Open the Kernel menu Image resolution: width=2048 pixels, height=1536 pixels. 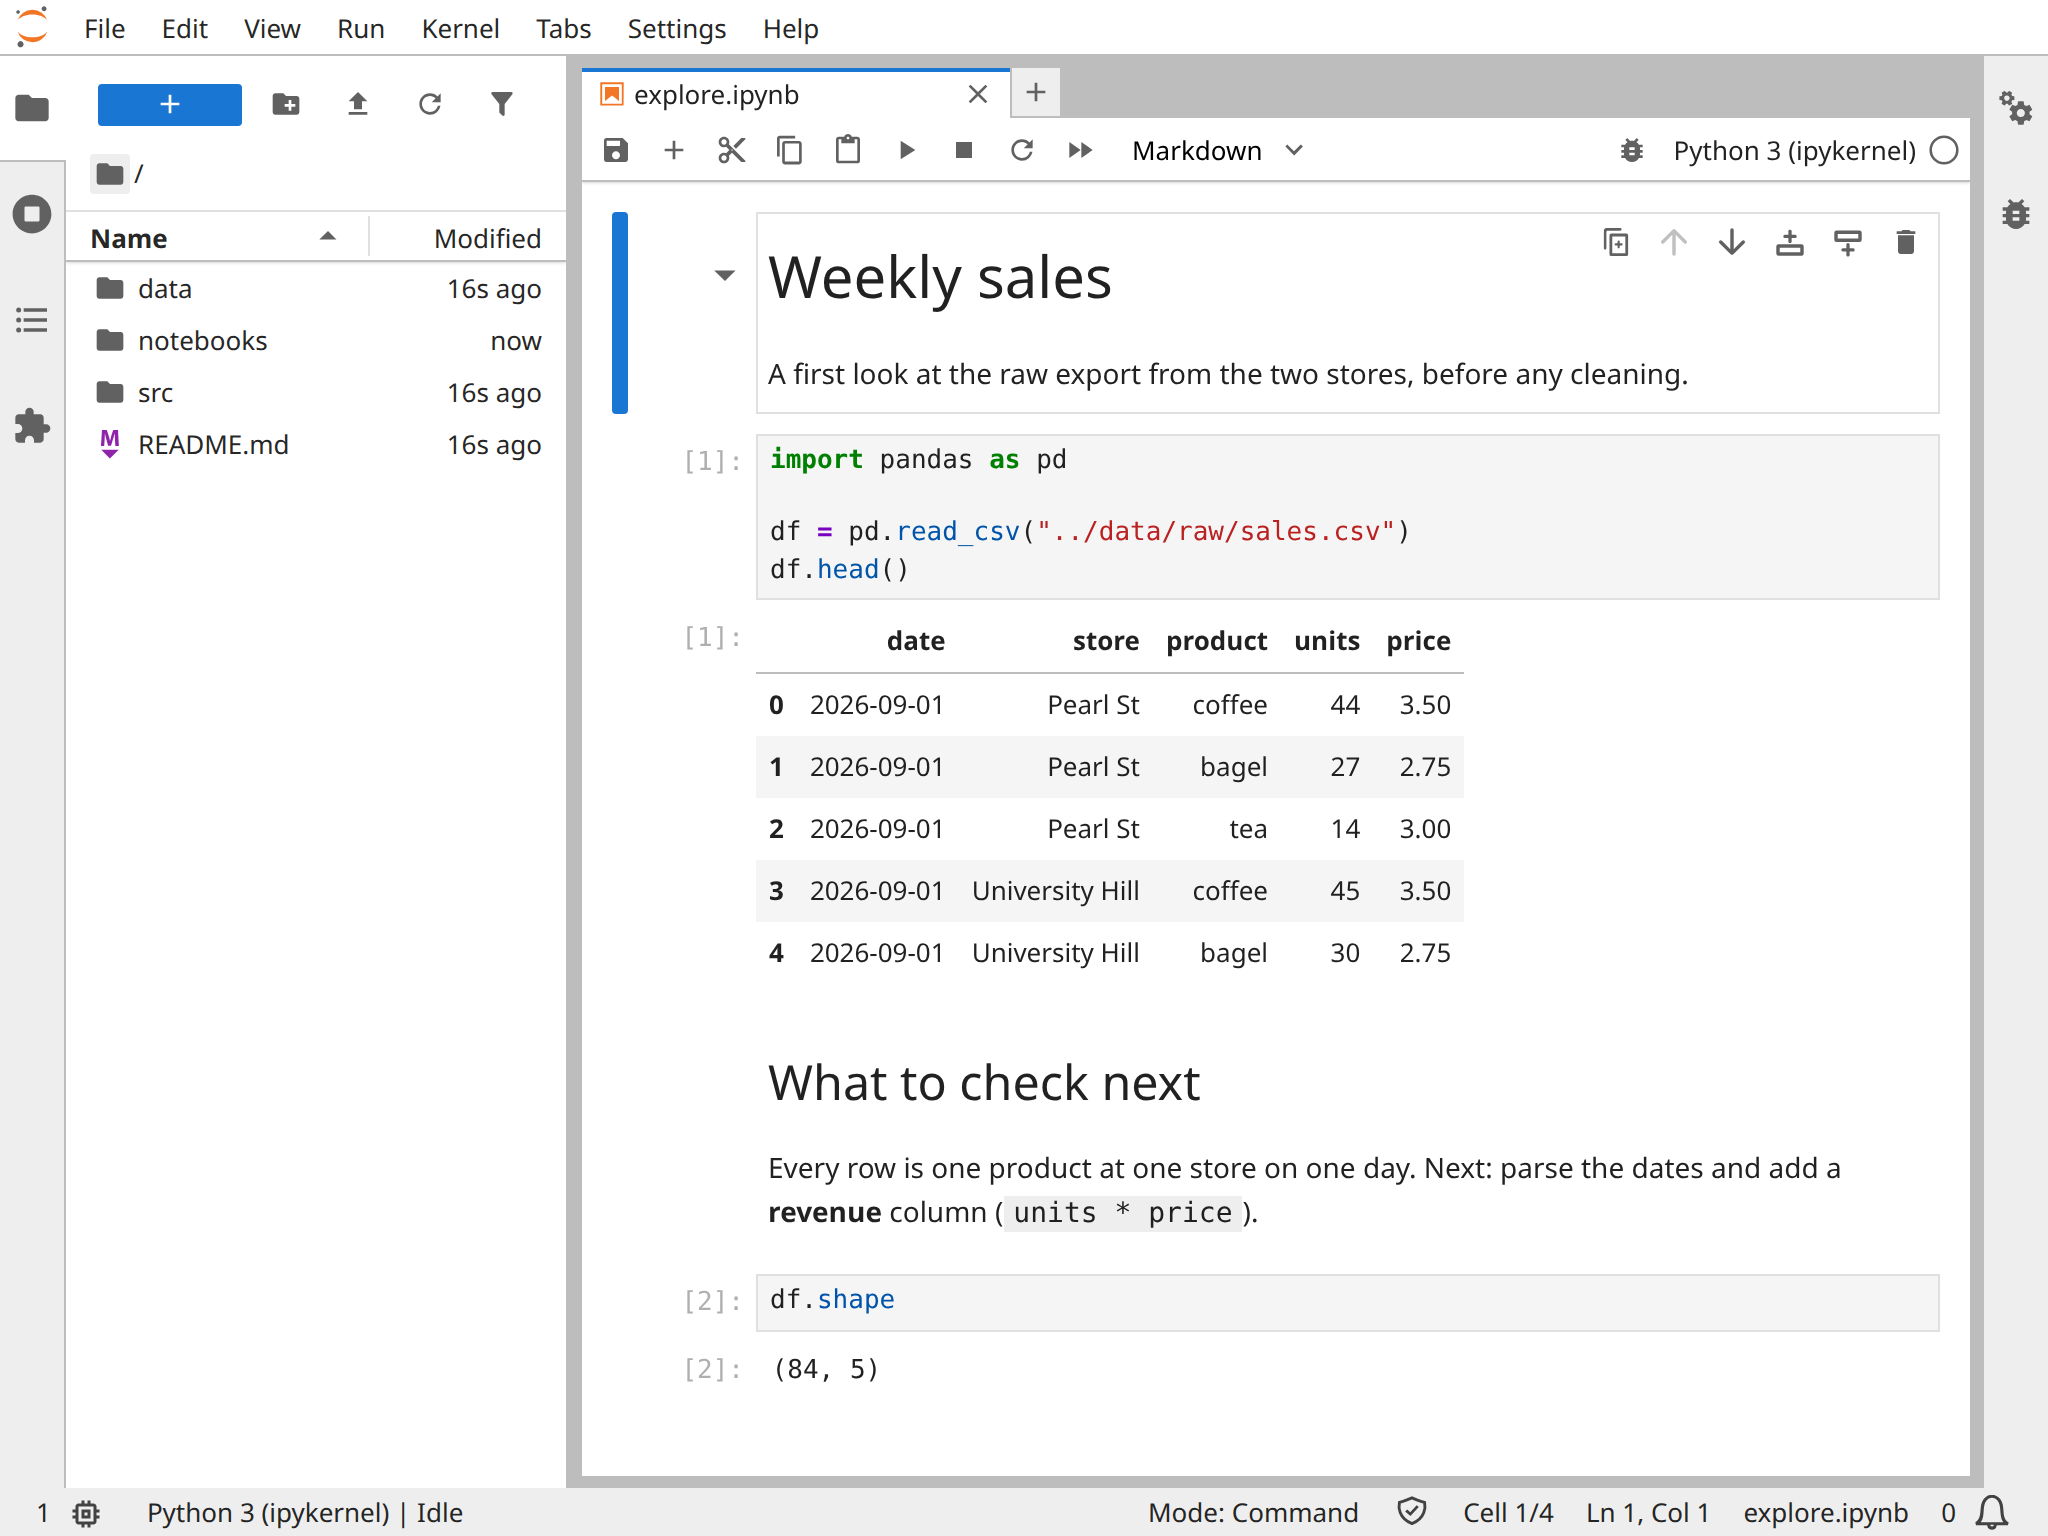pos(460,29)
